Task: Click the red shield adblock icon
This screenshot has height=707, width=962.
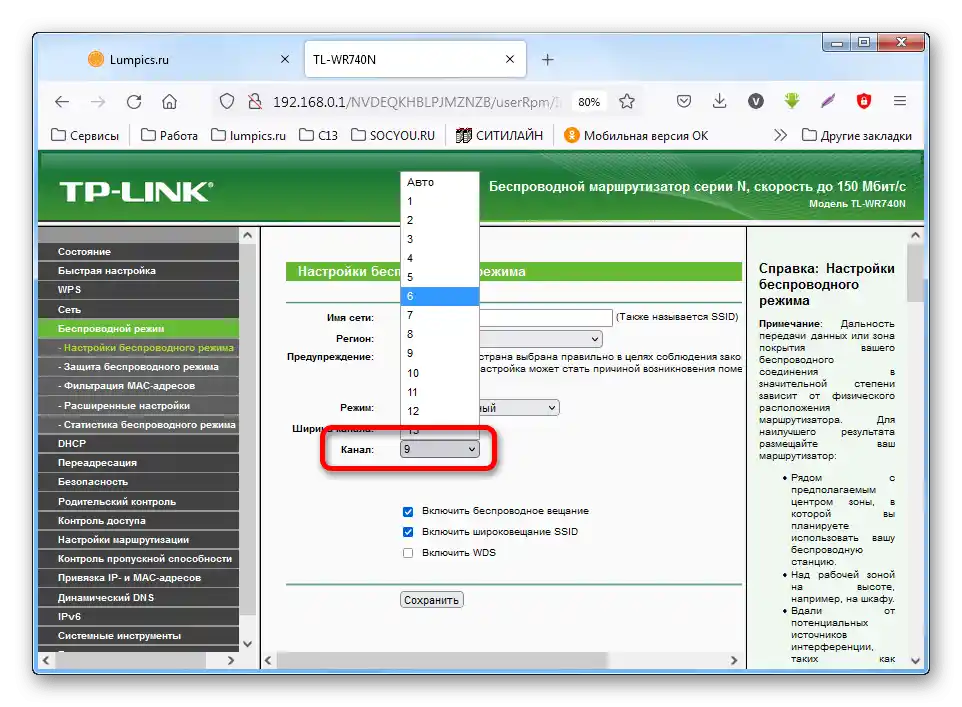Action: pyautogui.click(x=864, y=101)
